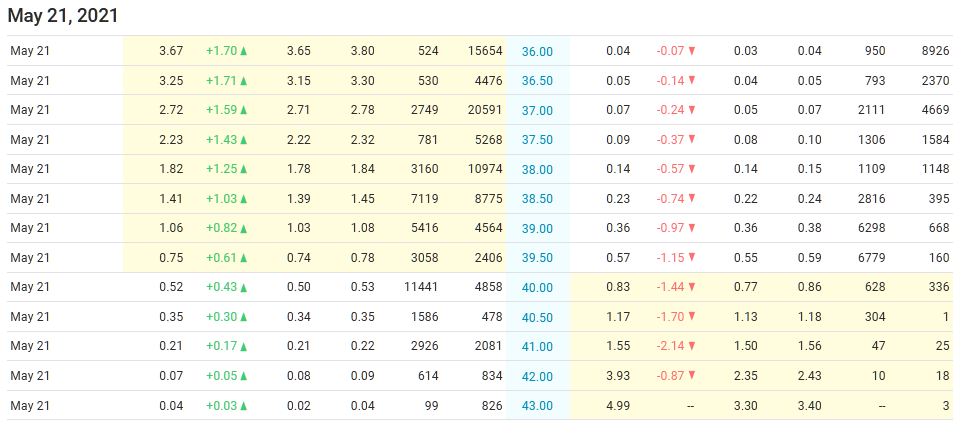Image resolution: width=962 pixels, height=431 pixels.
Task: Select the call volume 3160
Action: 424,169
